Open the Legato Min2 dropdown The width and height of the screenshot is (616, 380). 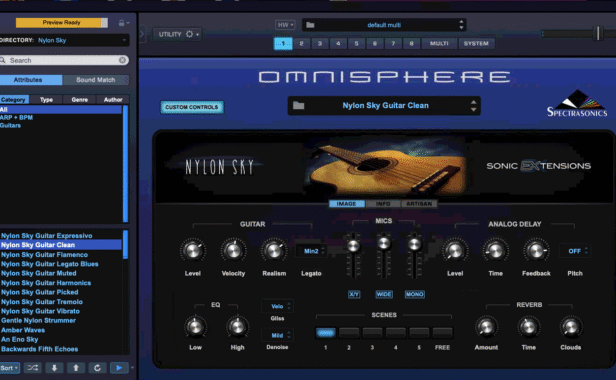pos(312,251)
